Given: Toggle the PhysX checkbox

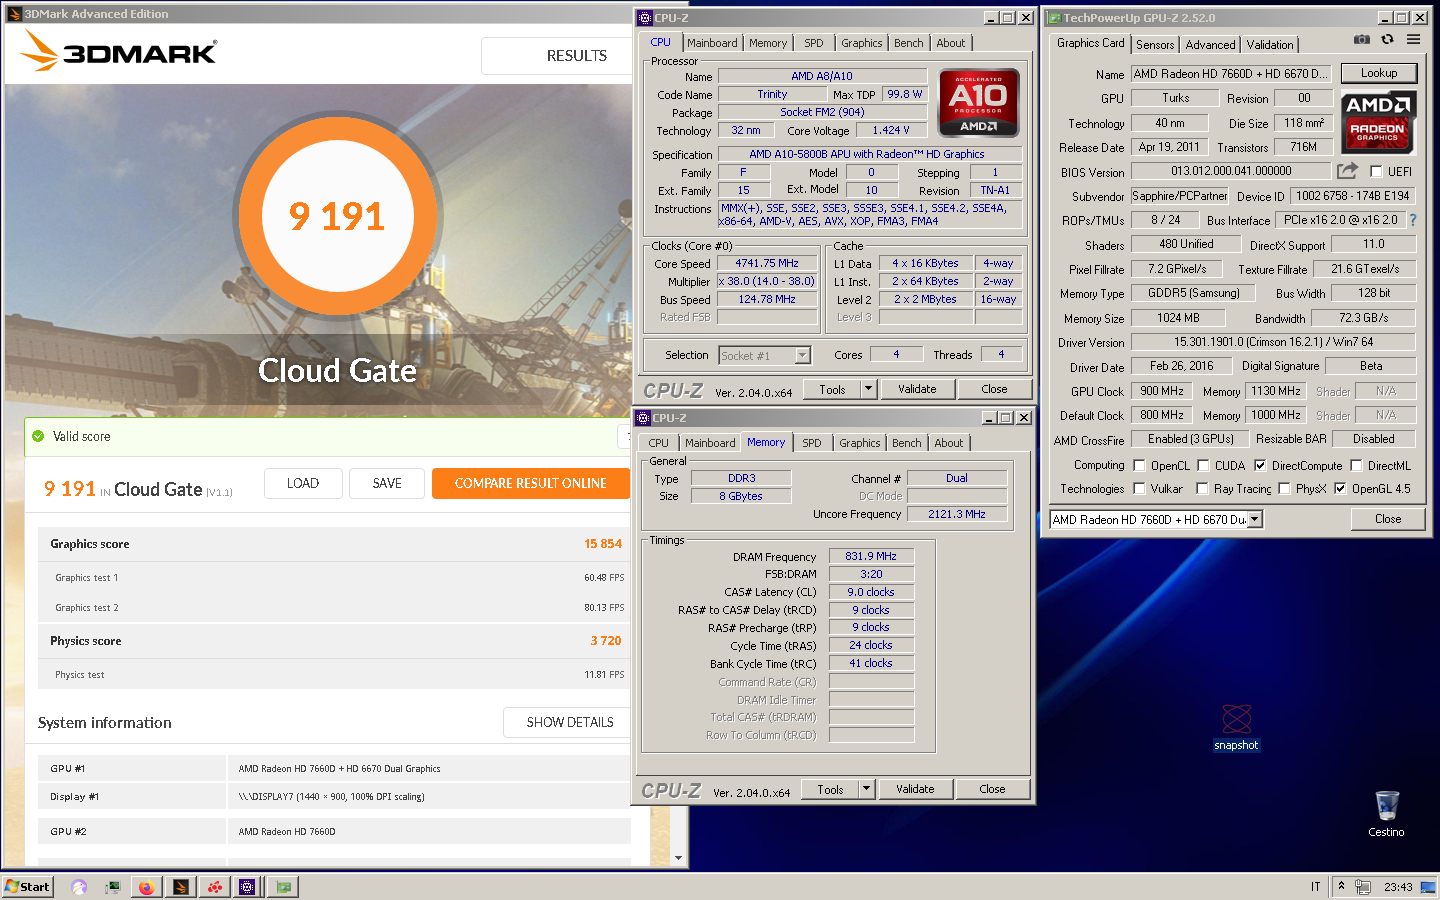Looking at the screenshot, I should 1285,488.
